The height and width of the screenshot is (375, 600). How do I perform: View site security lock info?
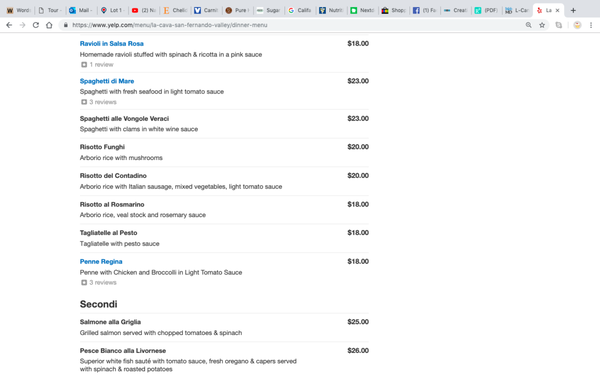coord(66,25)
